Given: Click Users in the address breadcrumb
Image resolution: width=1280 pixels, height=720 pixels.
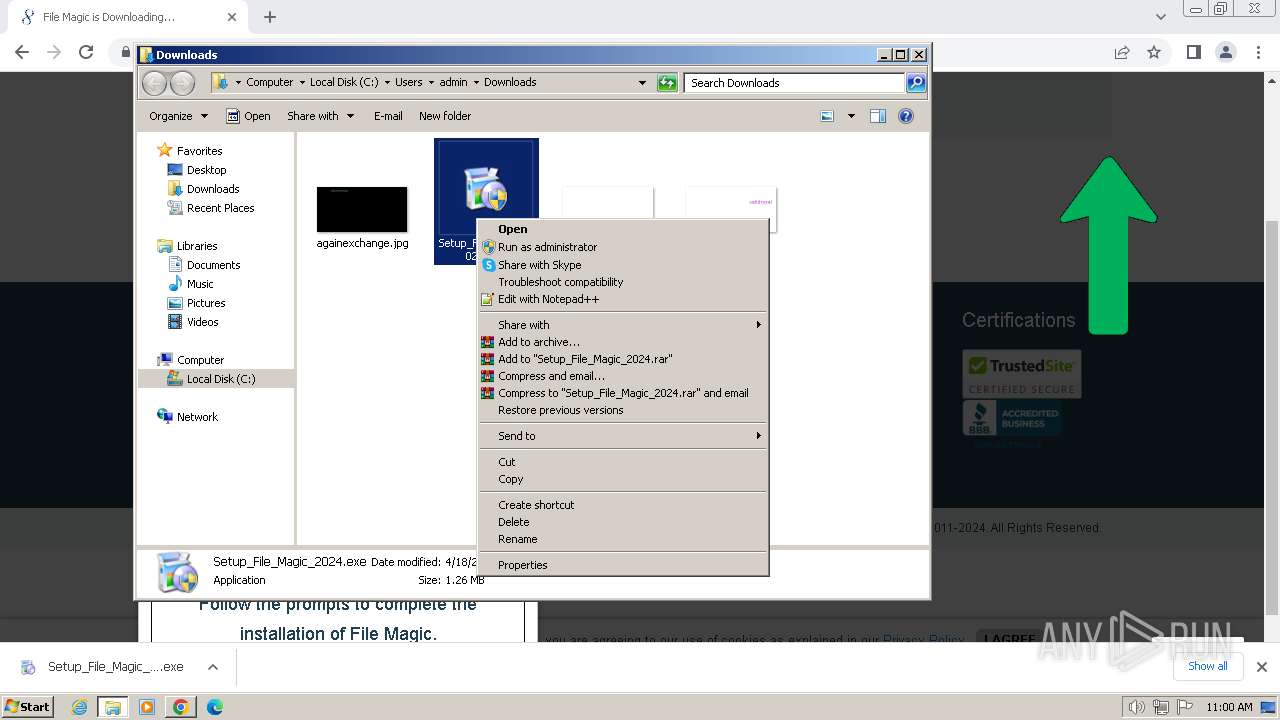Looking at the screenshot, I should click(408, 82).
